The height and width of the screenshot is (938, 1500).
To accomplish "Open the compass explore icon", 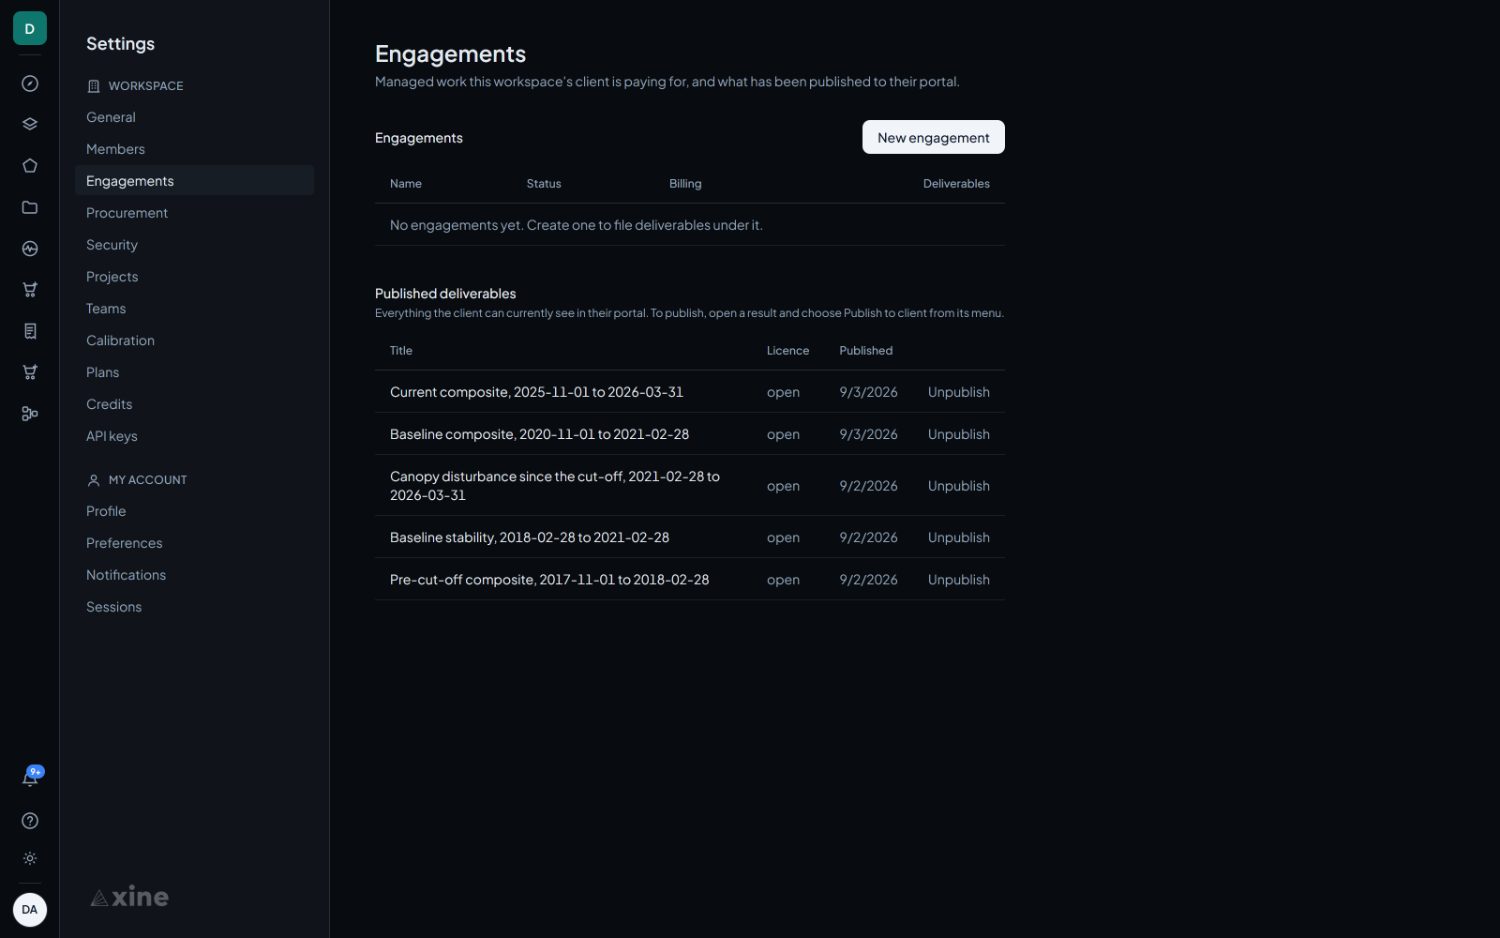I will (x=30, y=84).
